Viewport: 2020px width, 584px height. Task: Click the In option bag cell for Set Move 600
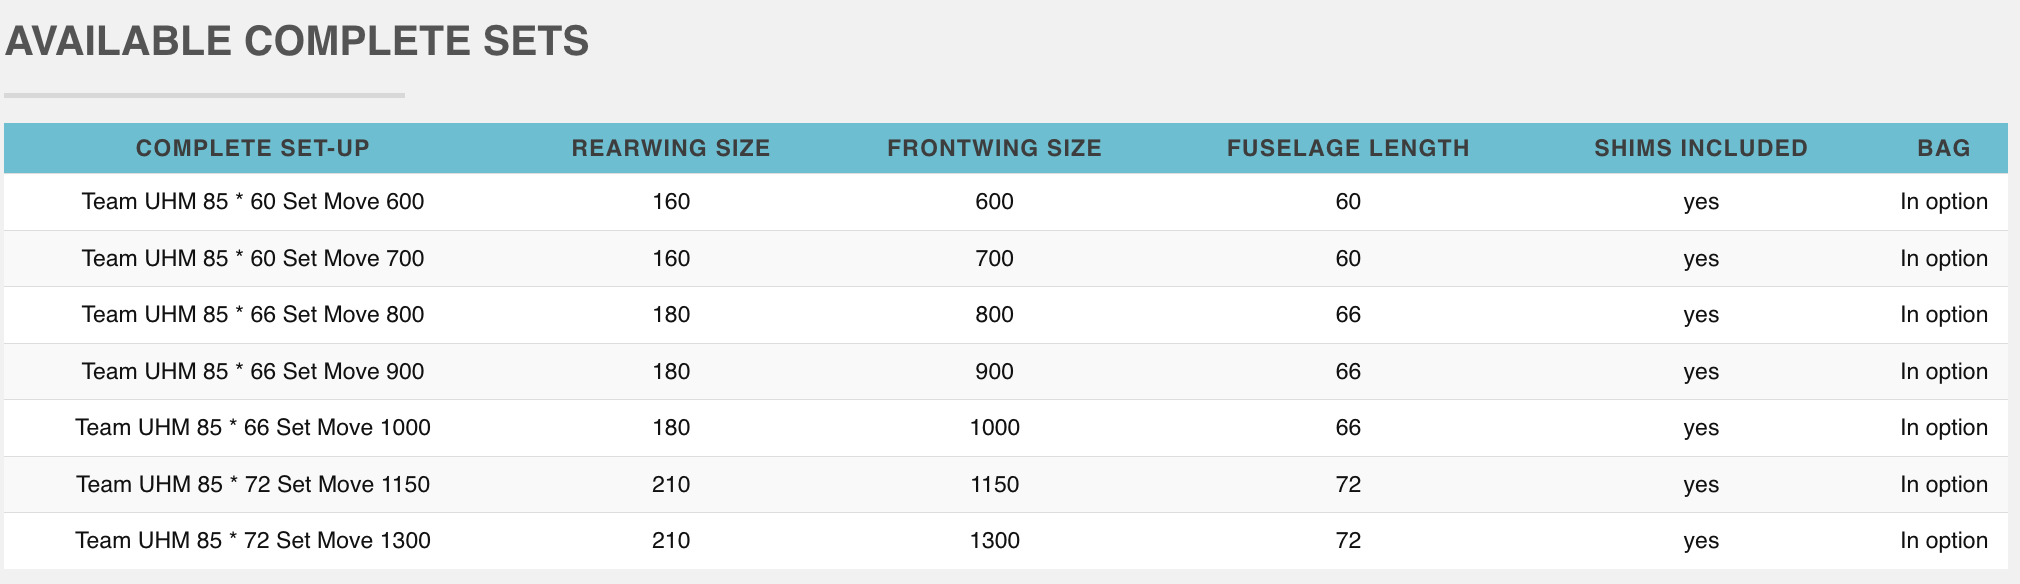pyautogui.click(x=1944, y=202)
